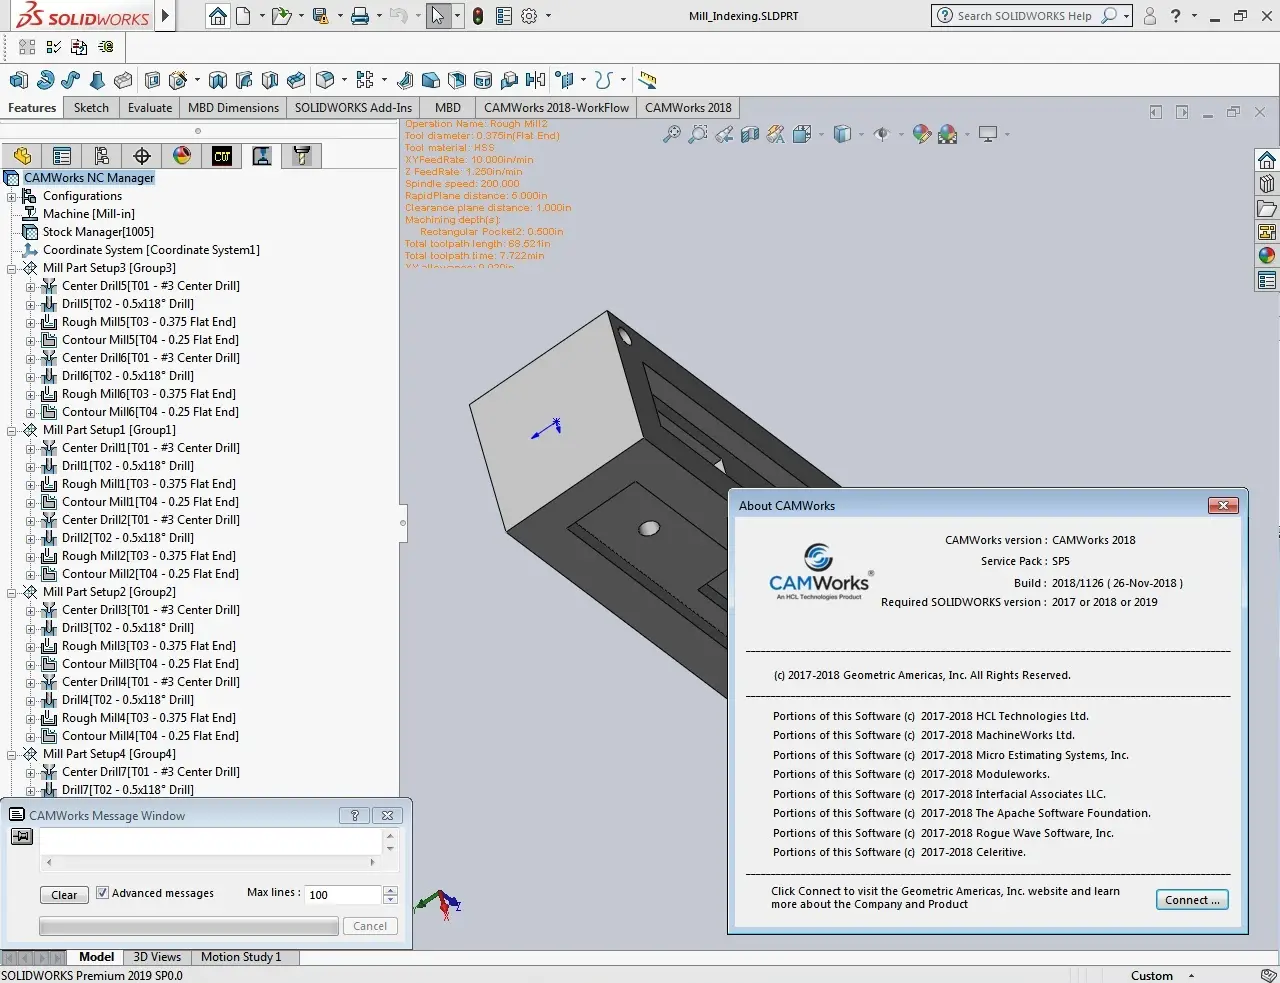1280x983 pixels.
Task: Collapse the Mill Part Setup3 node
Action: click(x=12, y=268)
